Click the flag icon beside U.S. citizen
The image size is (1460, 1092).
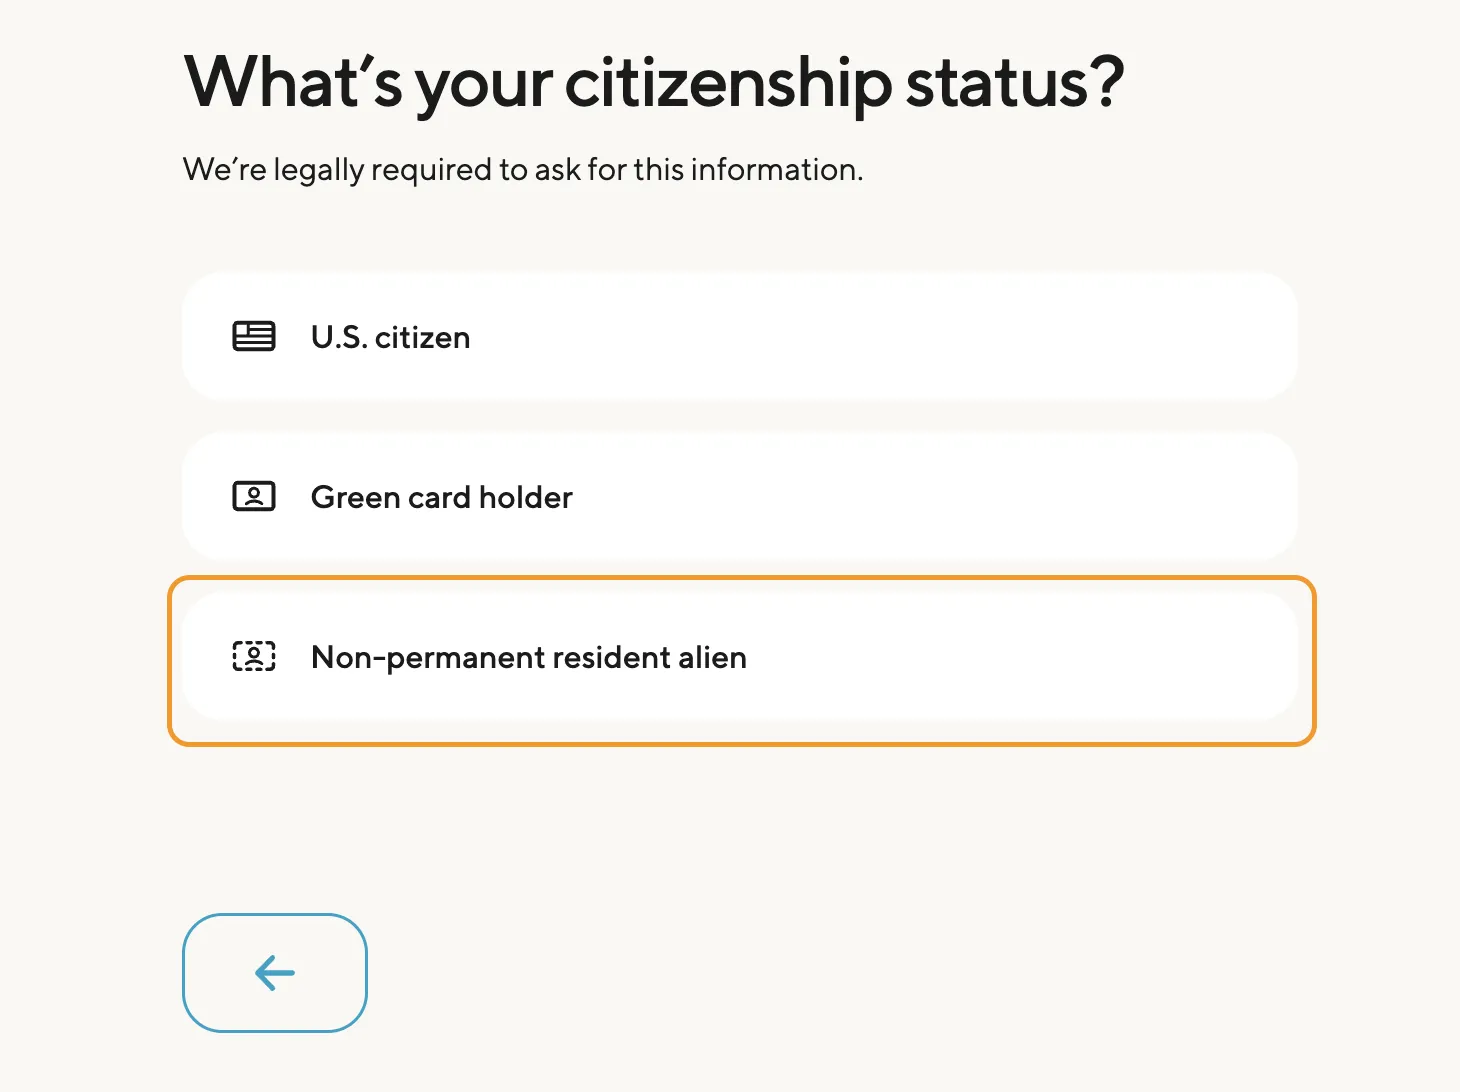coord(254,337)
